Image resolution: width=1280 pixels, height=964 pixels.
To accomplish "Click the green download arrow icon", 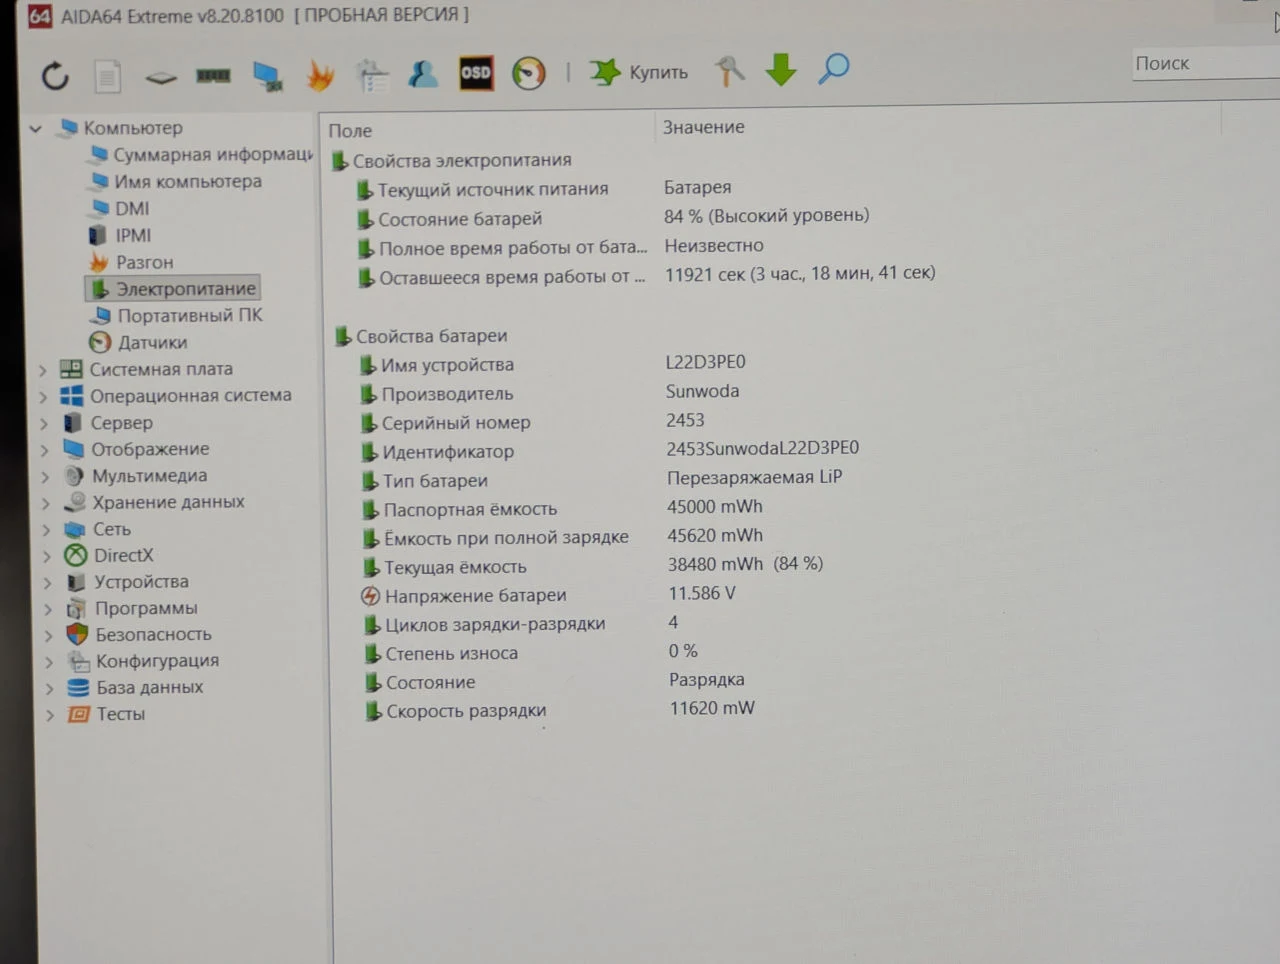I will (x=781, y=70).
